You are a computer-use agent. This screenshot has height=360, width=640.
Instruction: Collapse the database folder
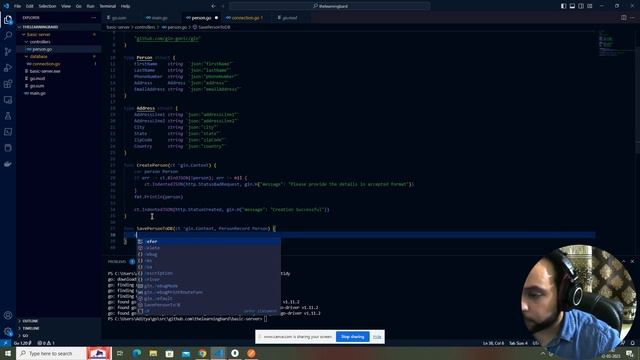tap(38, 56)
